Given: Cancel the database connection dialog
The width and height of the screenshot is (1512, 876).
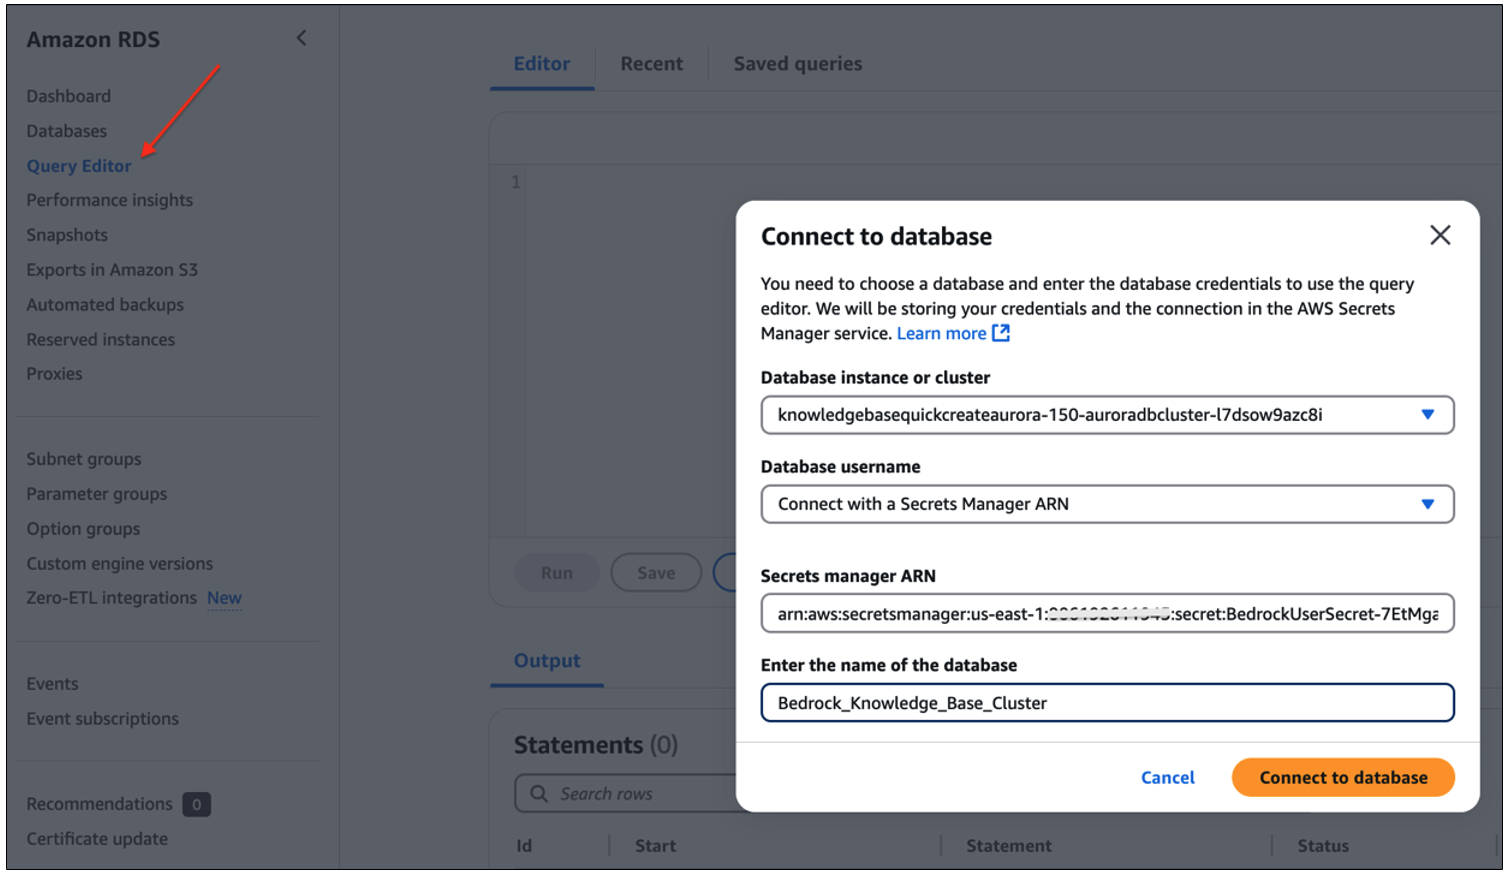Looking at the screenshot, I should (x=1167, y=777).
